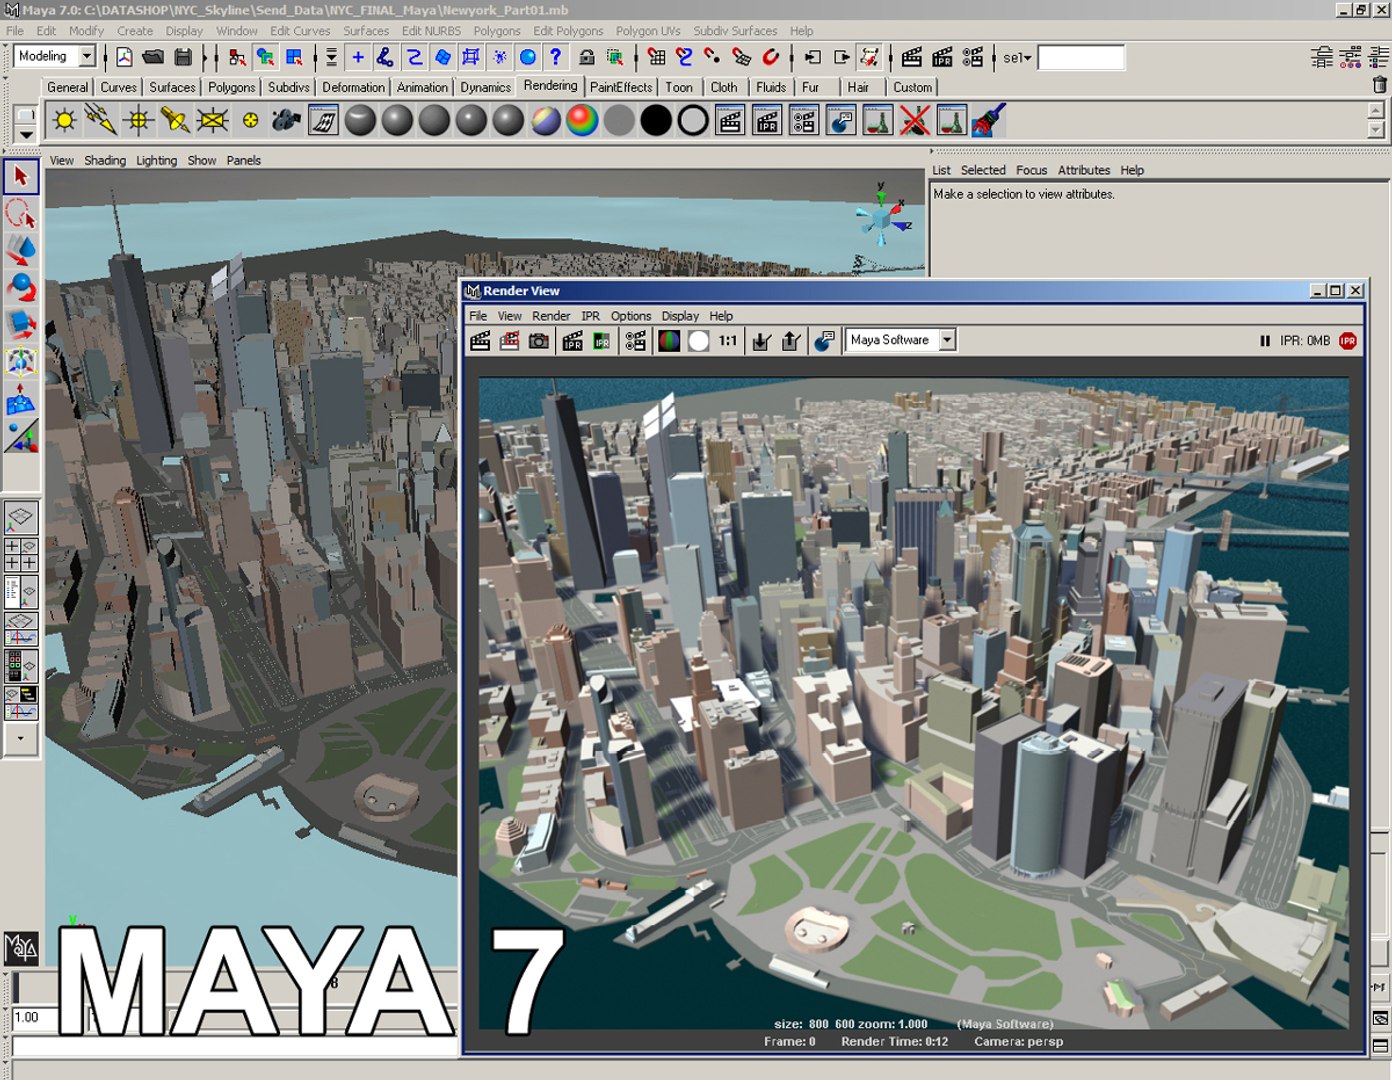Screen dimensions: 1392x1080
Task: Click the magnet snap icon in status line
Action: tap(771, 57)
